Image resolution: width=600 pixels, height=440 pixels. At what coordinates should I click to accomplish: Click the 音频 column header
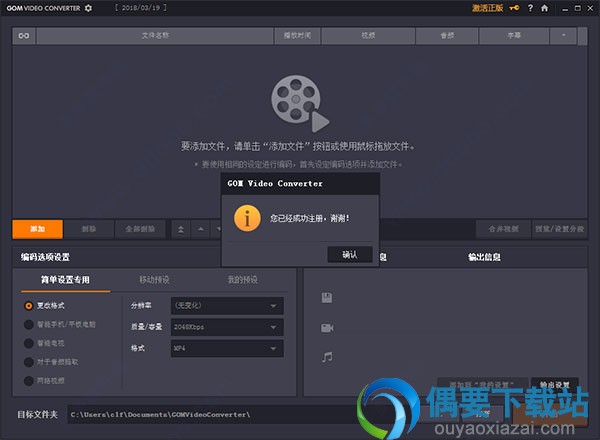[x=447, y=36]
